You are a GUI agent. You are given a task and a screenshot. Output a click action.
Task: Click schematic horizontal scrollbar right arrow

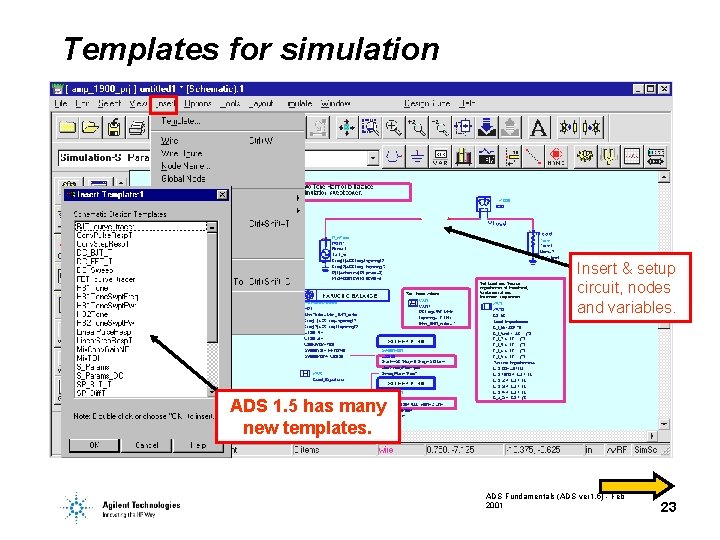click(652, 435)
